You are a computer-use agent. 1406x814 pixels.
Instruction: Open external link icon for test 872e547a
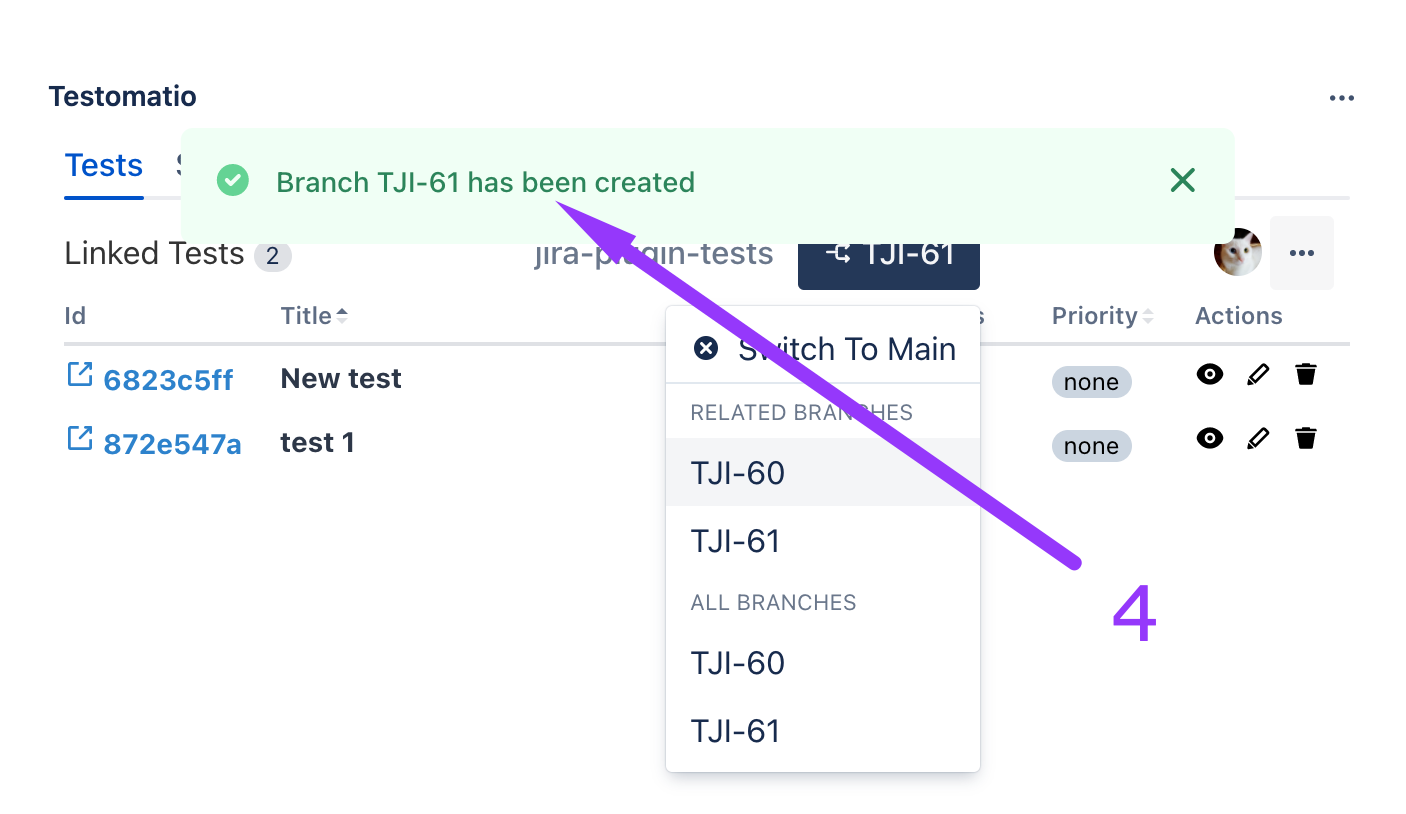pos(79,439)
